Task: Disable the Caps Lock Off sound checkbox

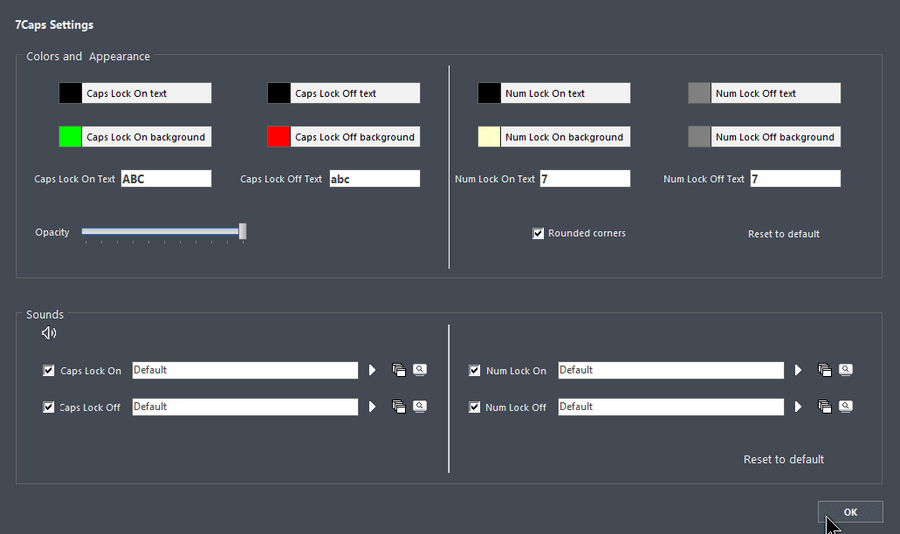Action: 49,407
